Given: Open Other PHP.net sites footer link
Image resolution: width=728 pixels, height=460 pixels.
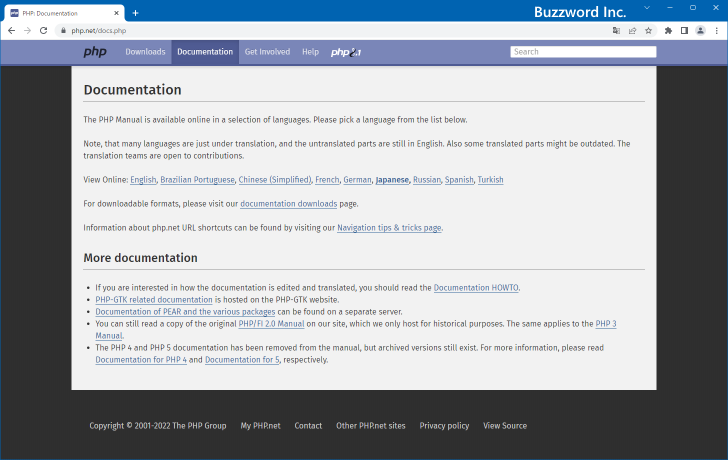Looking at the screenshot, I should tap(371, 426).
